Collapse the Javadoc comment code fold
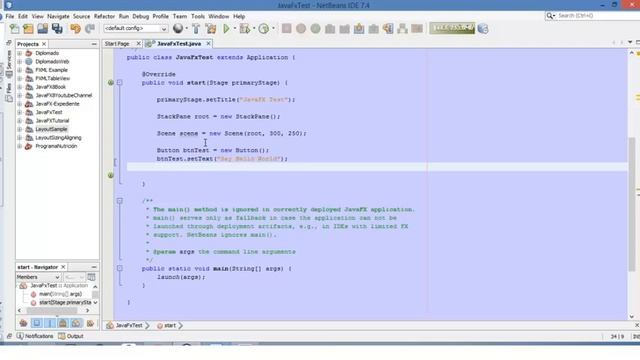Screen dimensions: 640x360 click(120, 201)
